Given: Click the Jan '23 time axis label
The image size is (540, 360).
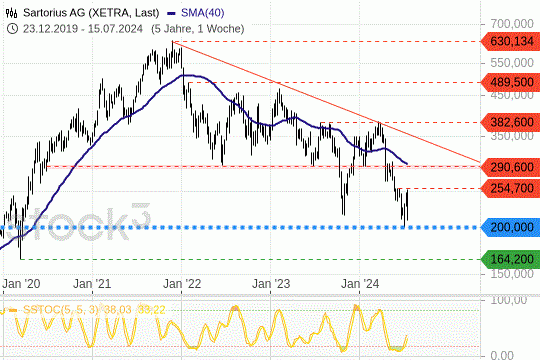Looking at the screenshot, I should [x=271, y=284].
